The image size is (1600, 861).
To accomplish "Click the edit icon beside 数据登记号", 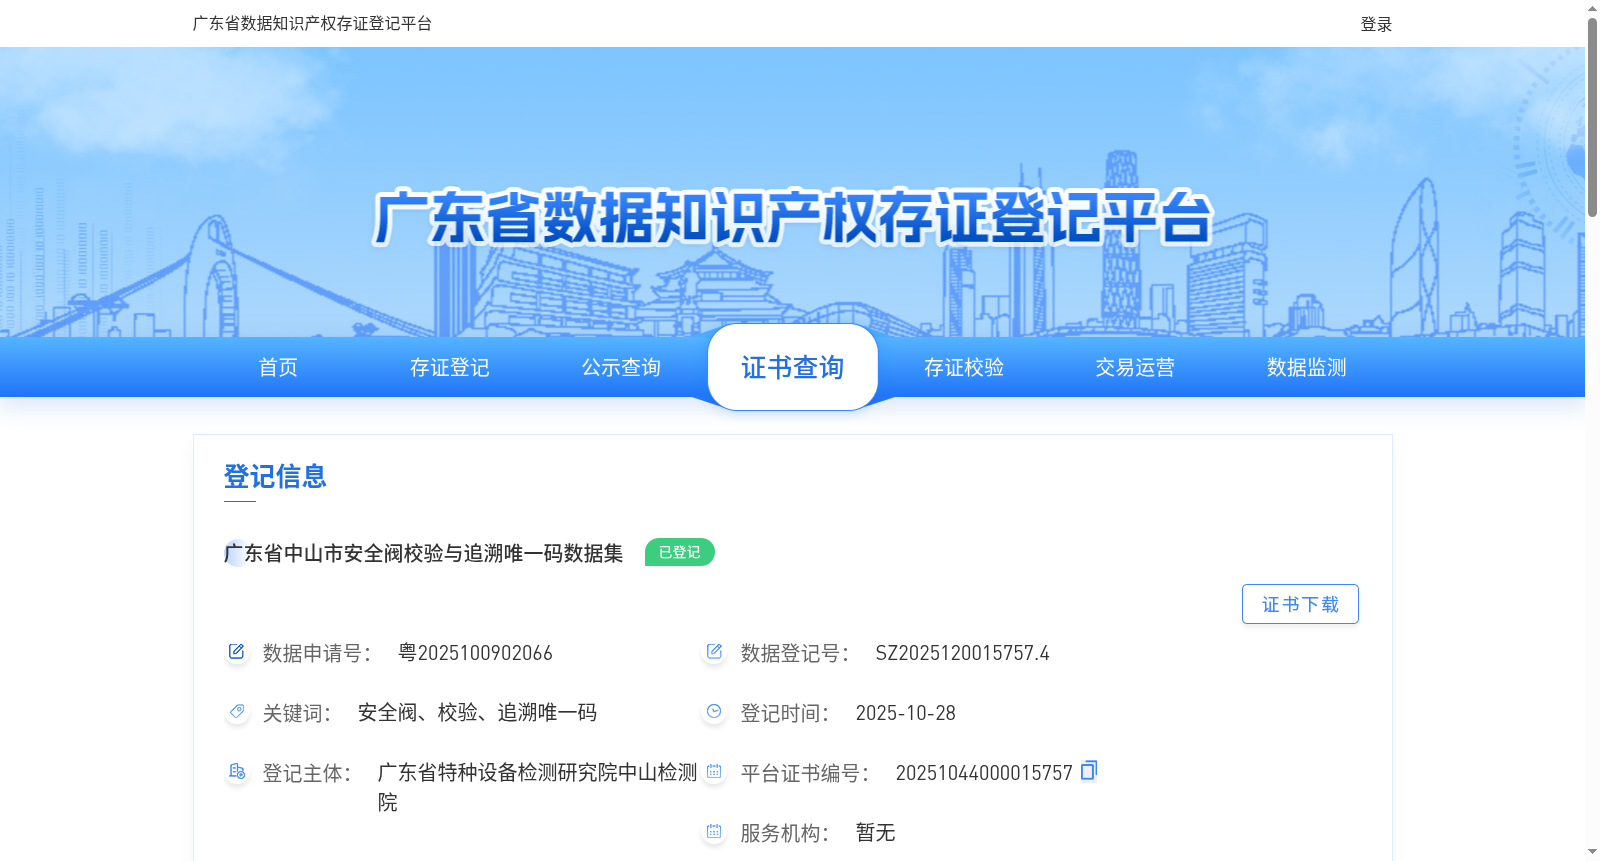I will pyautogui.click(x=714, y=652).
